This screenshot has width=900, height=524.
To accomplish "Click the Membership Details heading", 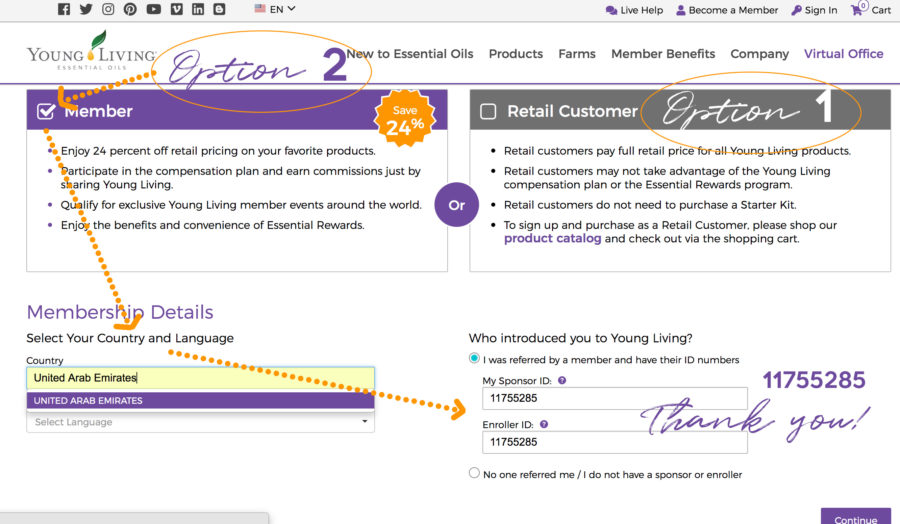I will coord(120,312).
